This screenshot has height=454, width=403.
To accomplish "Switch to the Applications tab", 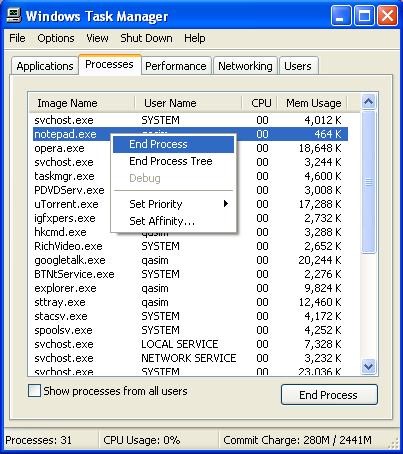I will [x=45, y=66].
